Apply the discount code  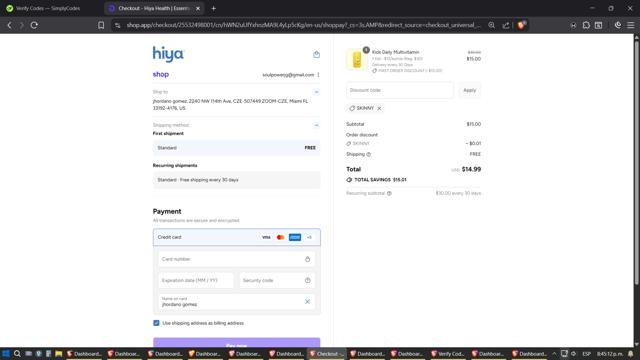(x=469, y=90)
